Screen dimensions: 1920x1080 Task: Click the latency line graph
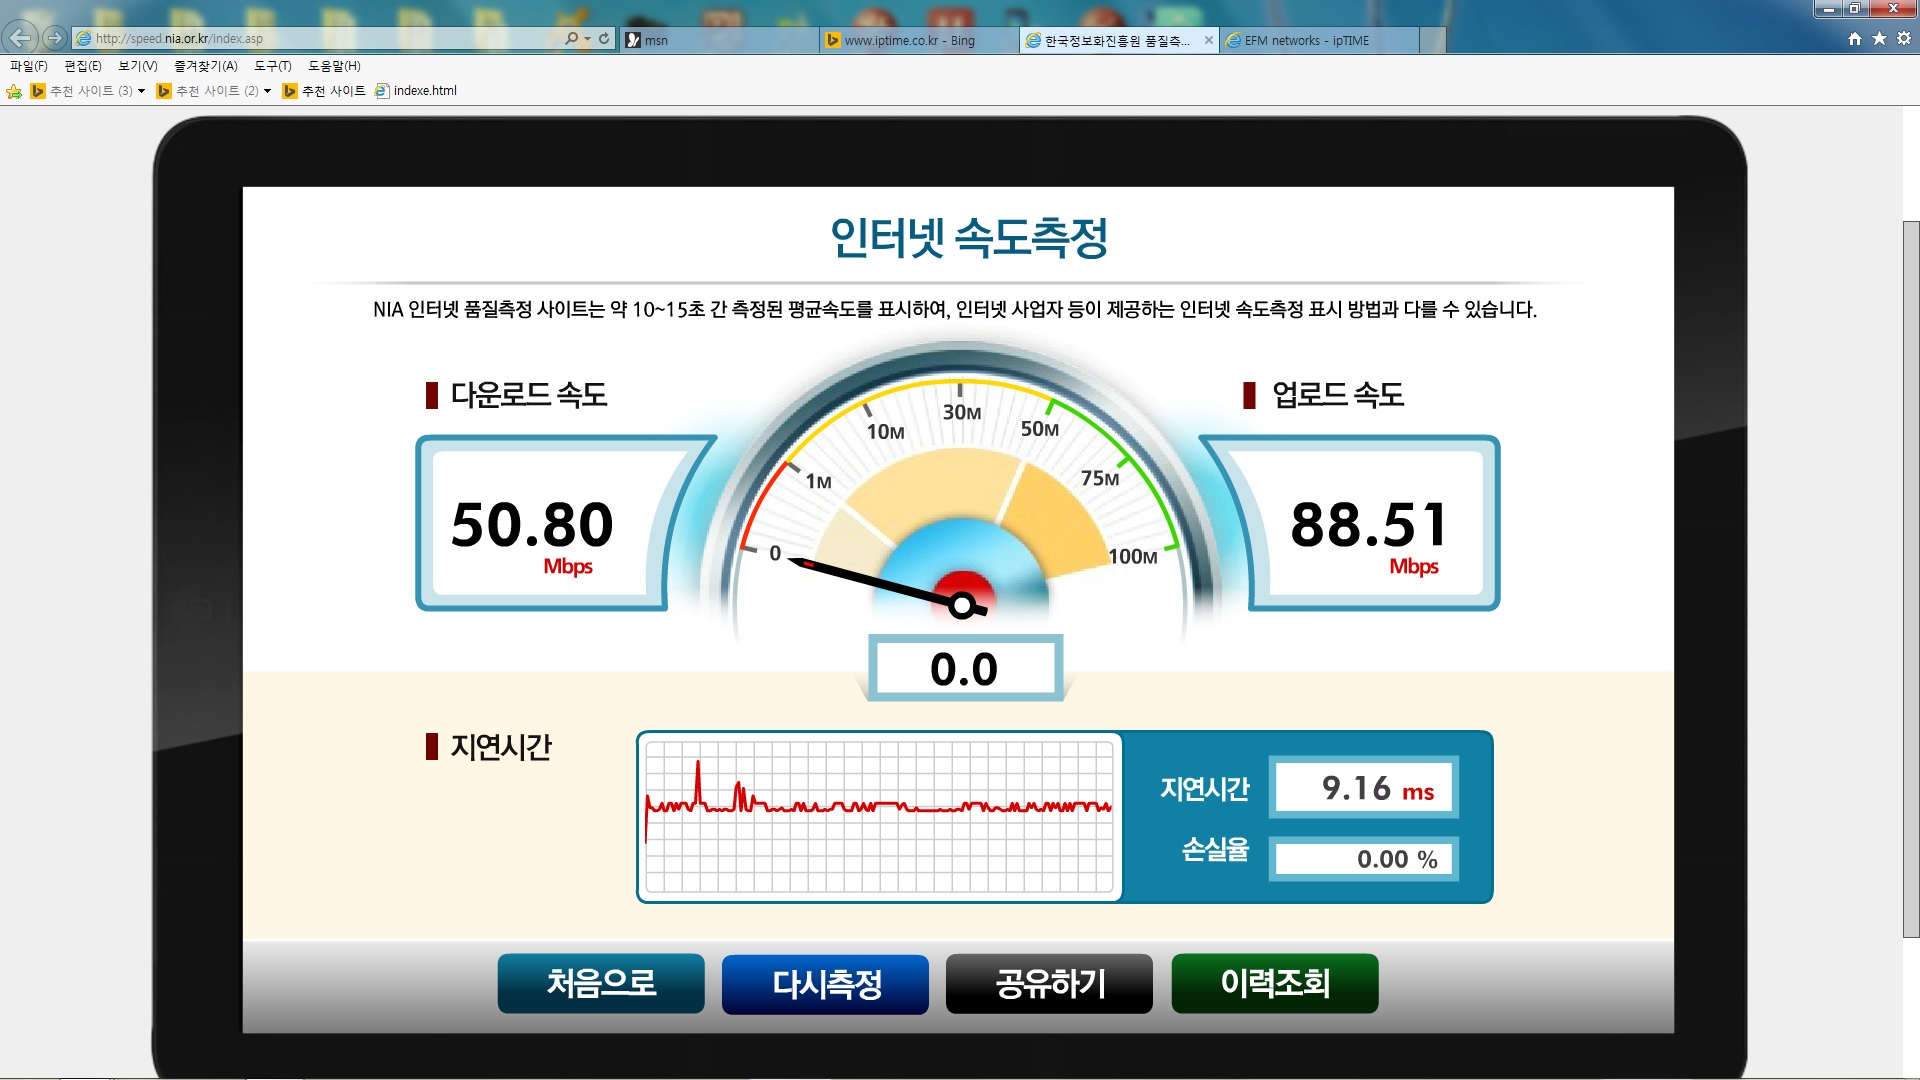(x=879, y=817)
